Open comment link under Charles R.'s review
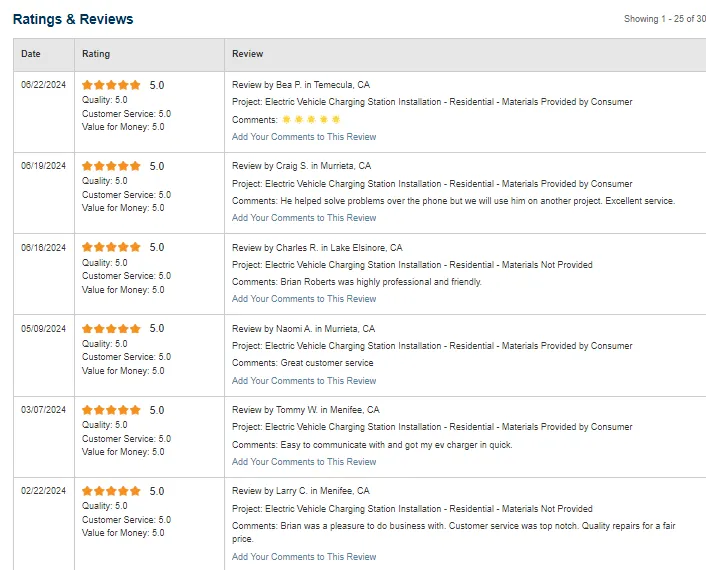This screenshot has width=706, height=570. 304,299
